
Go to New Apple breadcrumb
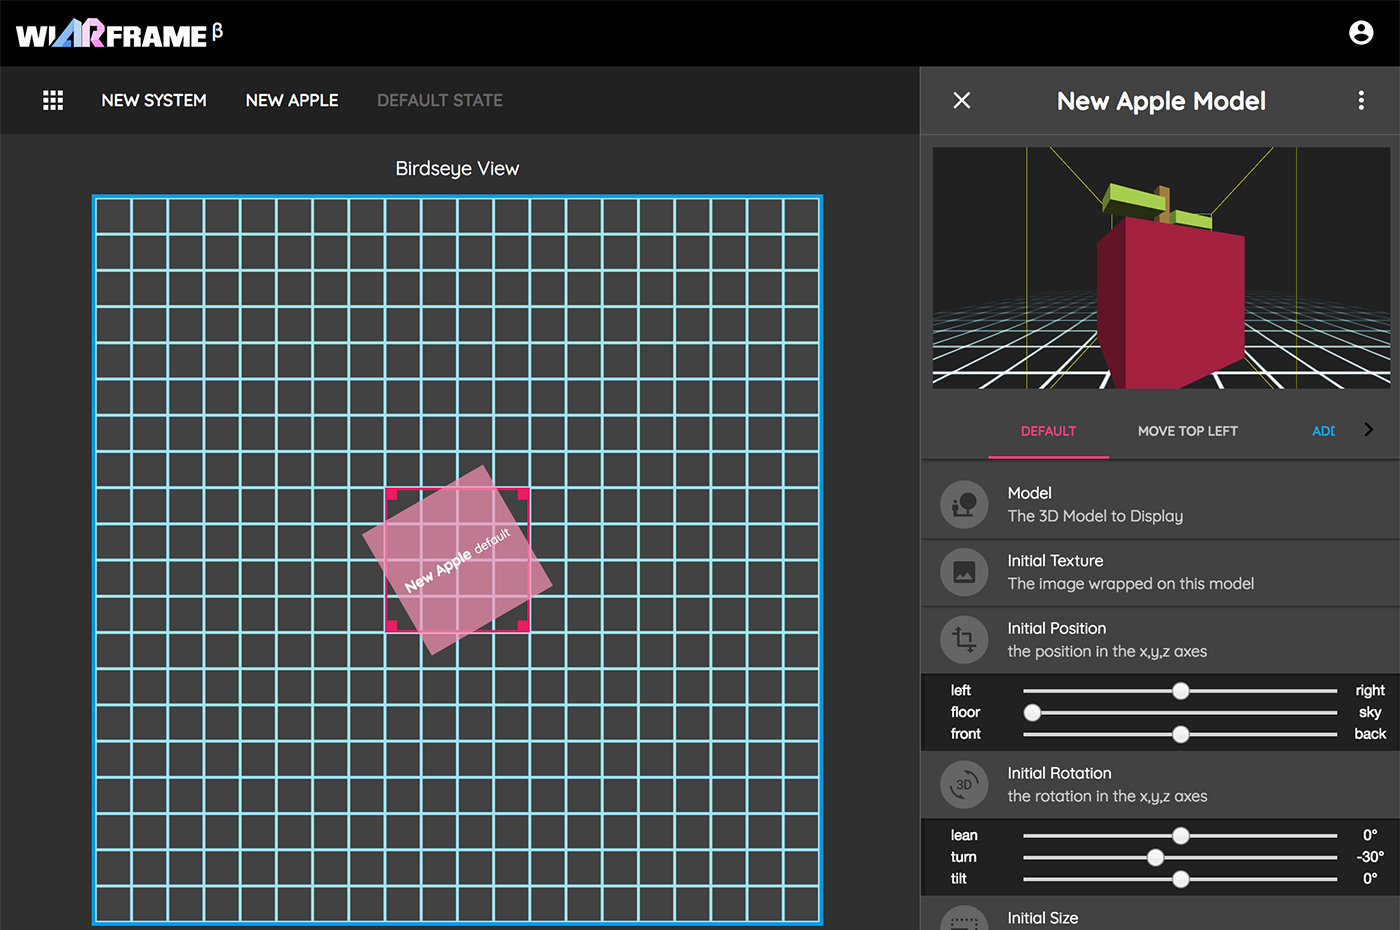coord(292,100)
